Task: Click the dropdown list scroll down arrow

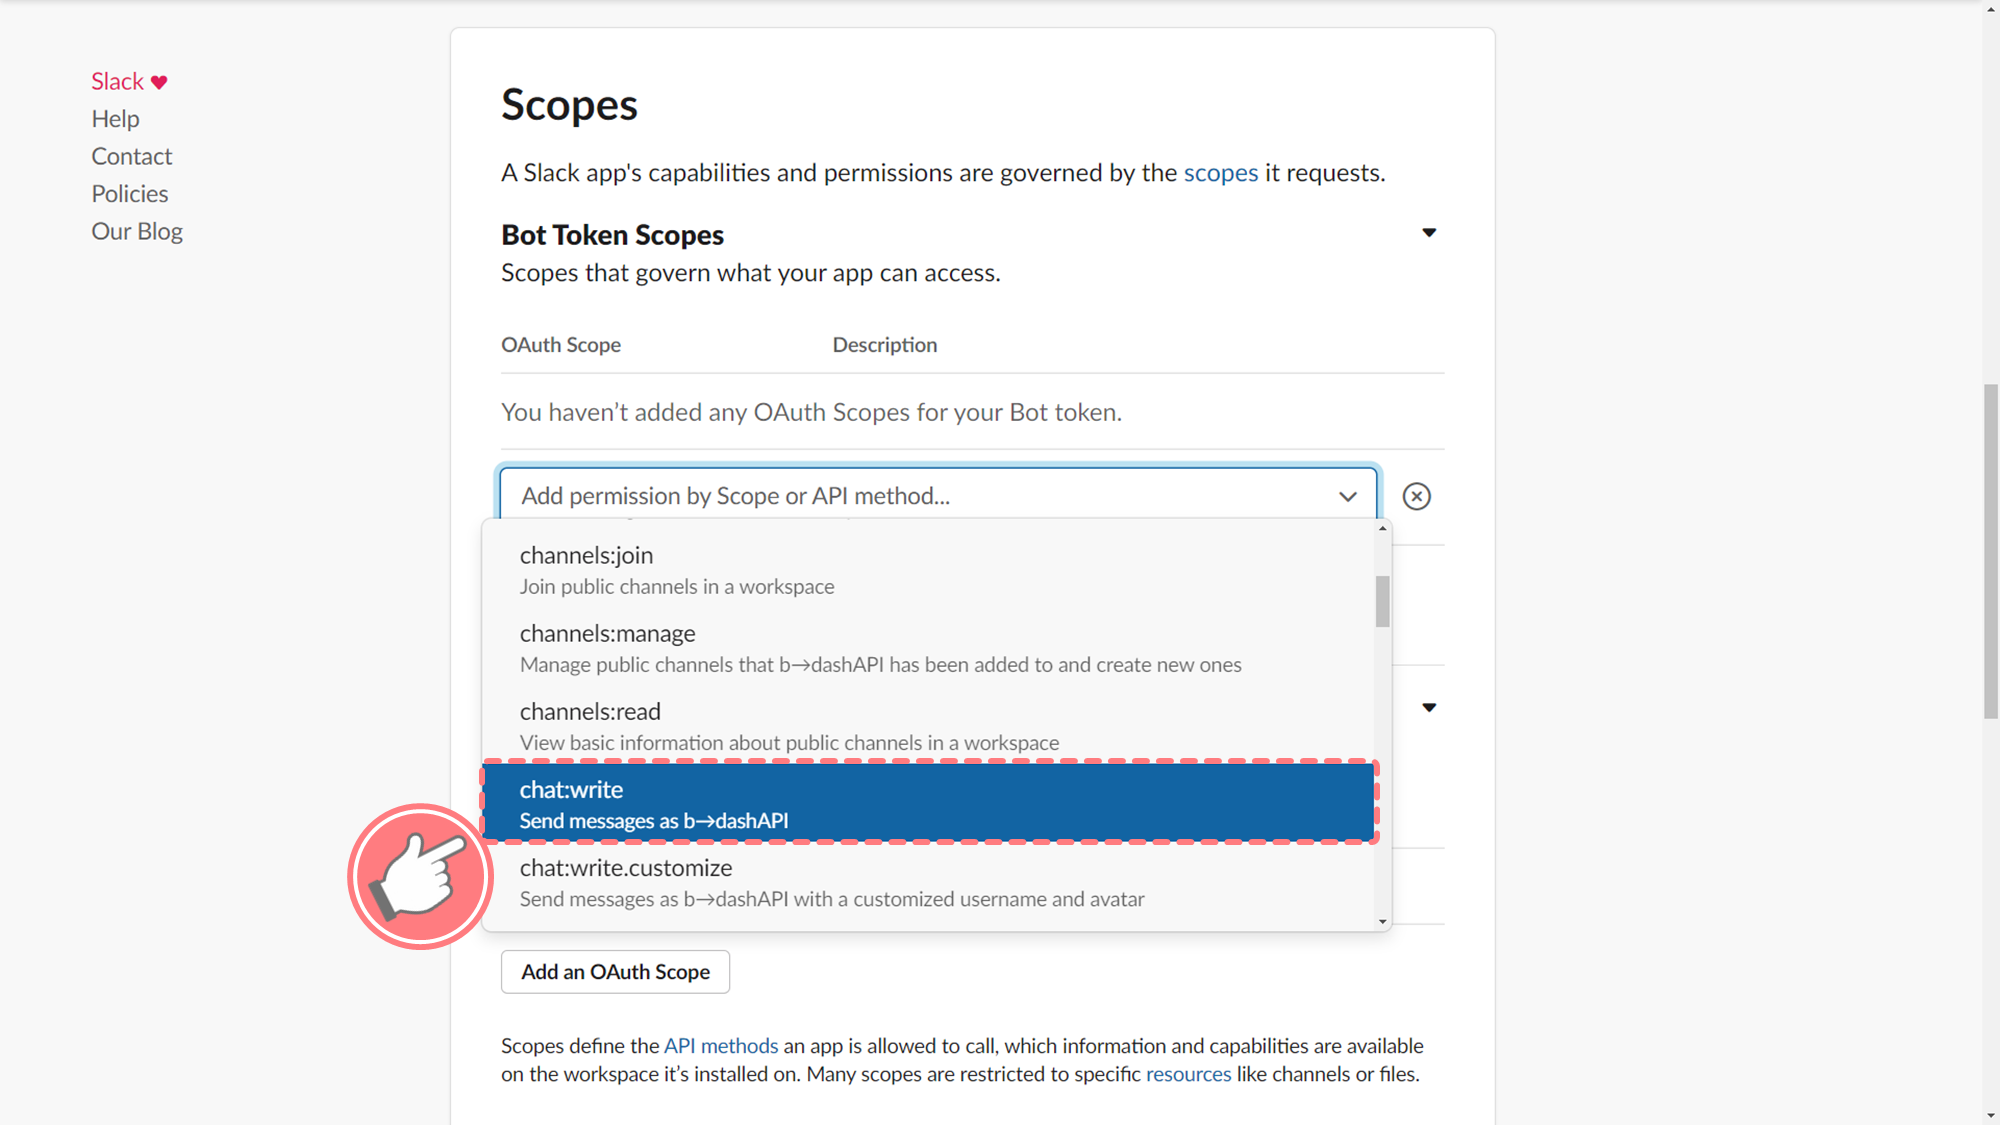Action: click(1382, 922)
